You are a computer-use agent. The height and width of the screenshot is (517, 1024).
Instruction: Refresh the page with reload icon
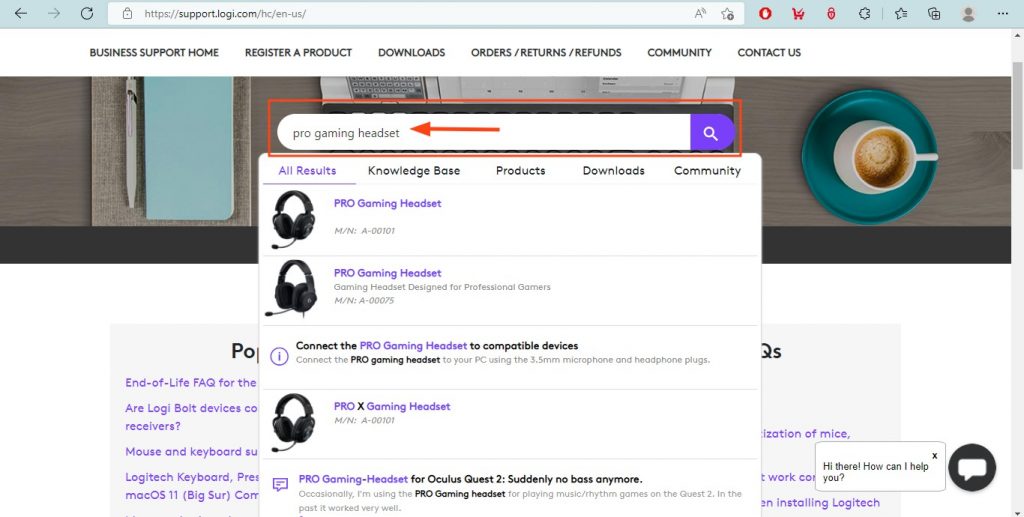[x=87, y=14]
